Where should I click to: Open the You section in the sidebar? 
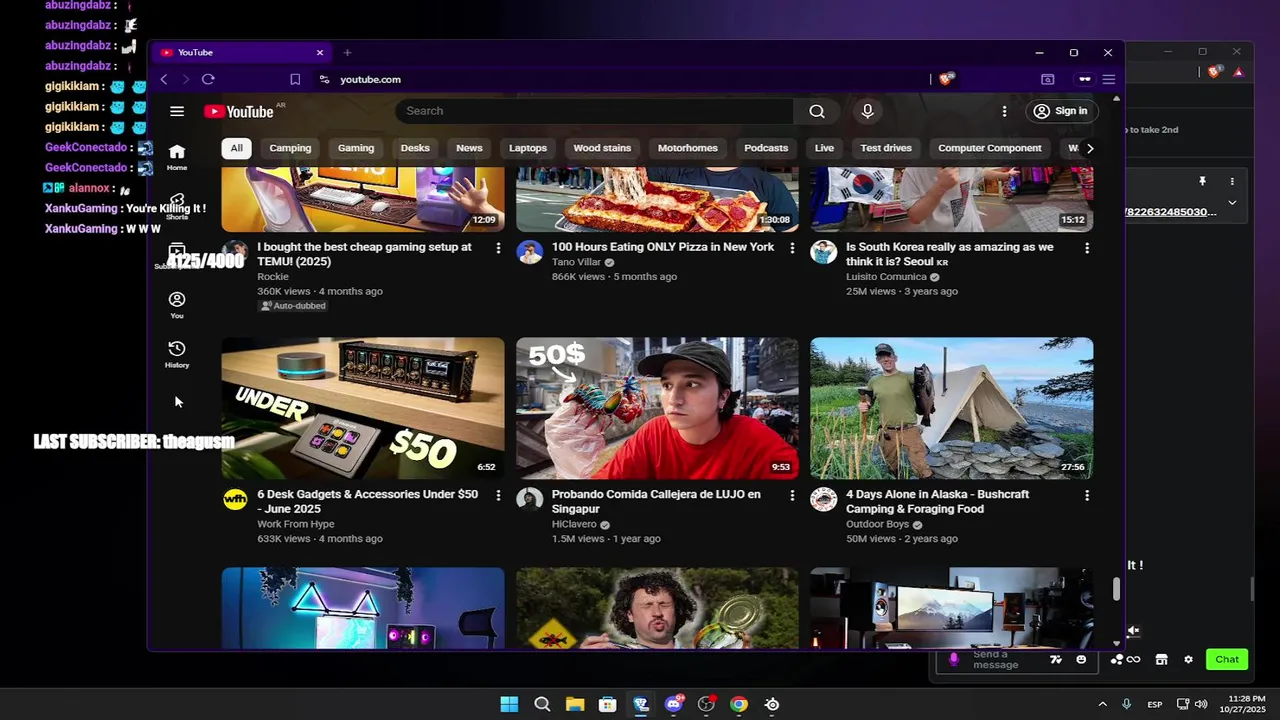pos(177,305)
